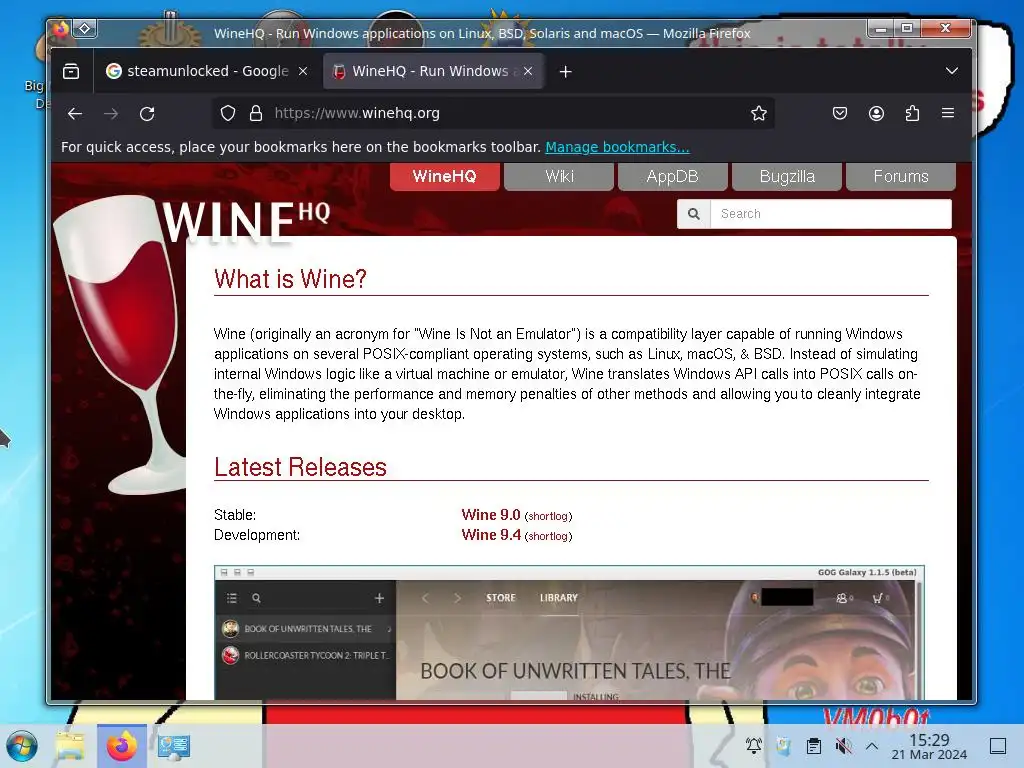The height and width of the screenshot is (768, 1024).
Task: Click the show desktop button
Action: click(x=998, y=746)
